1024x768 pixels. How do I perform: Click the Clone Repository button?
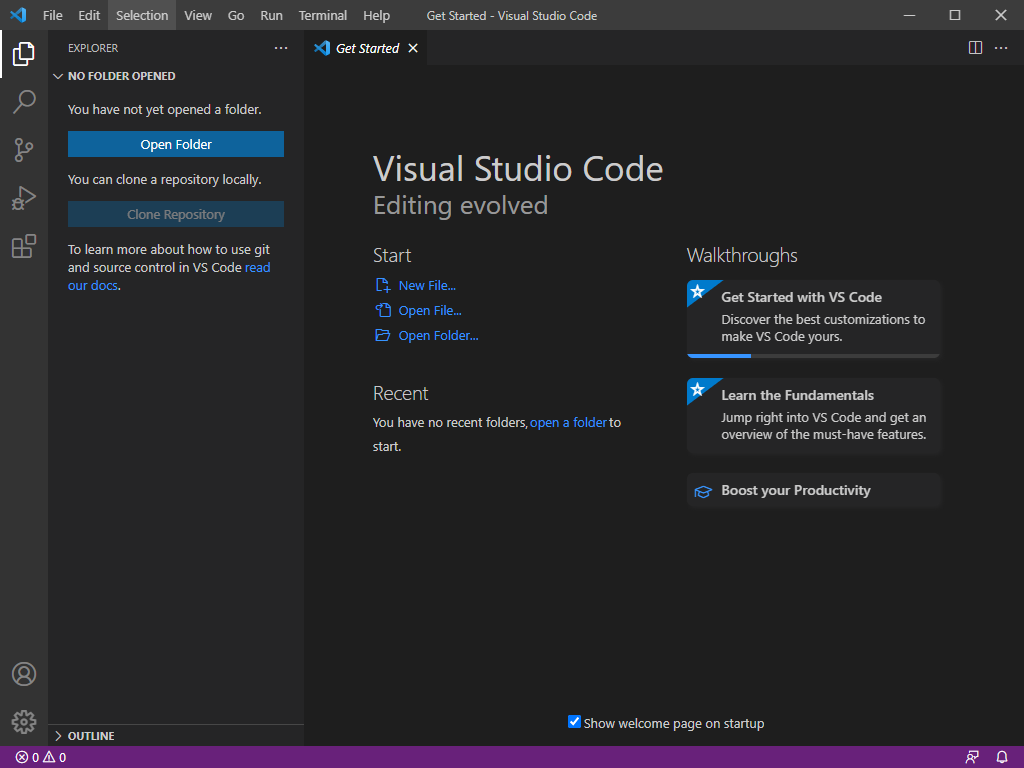[x=176, y=214]
